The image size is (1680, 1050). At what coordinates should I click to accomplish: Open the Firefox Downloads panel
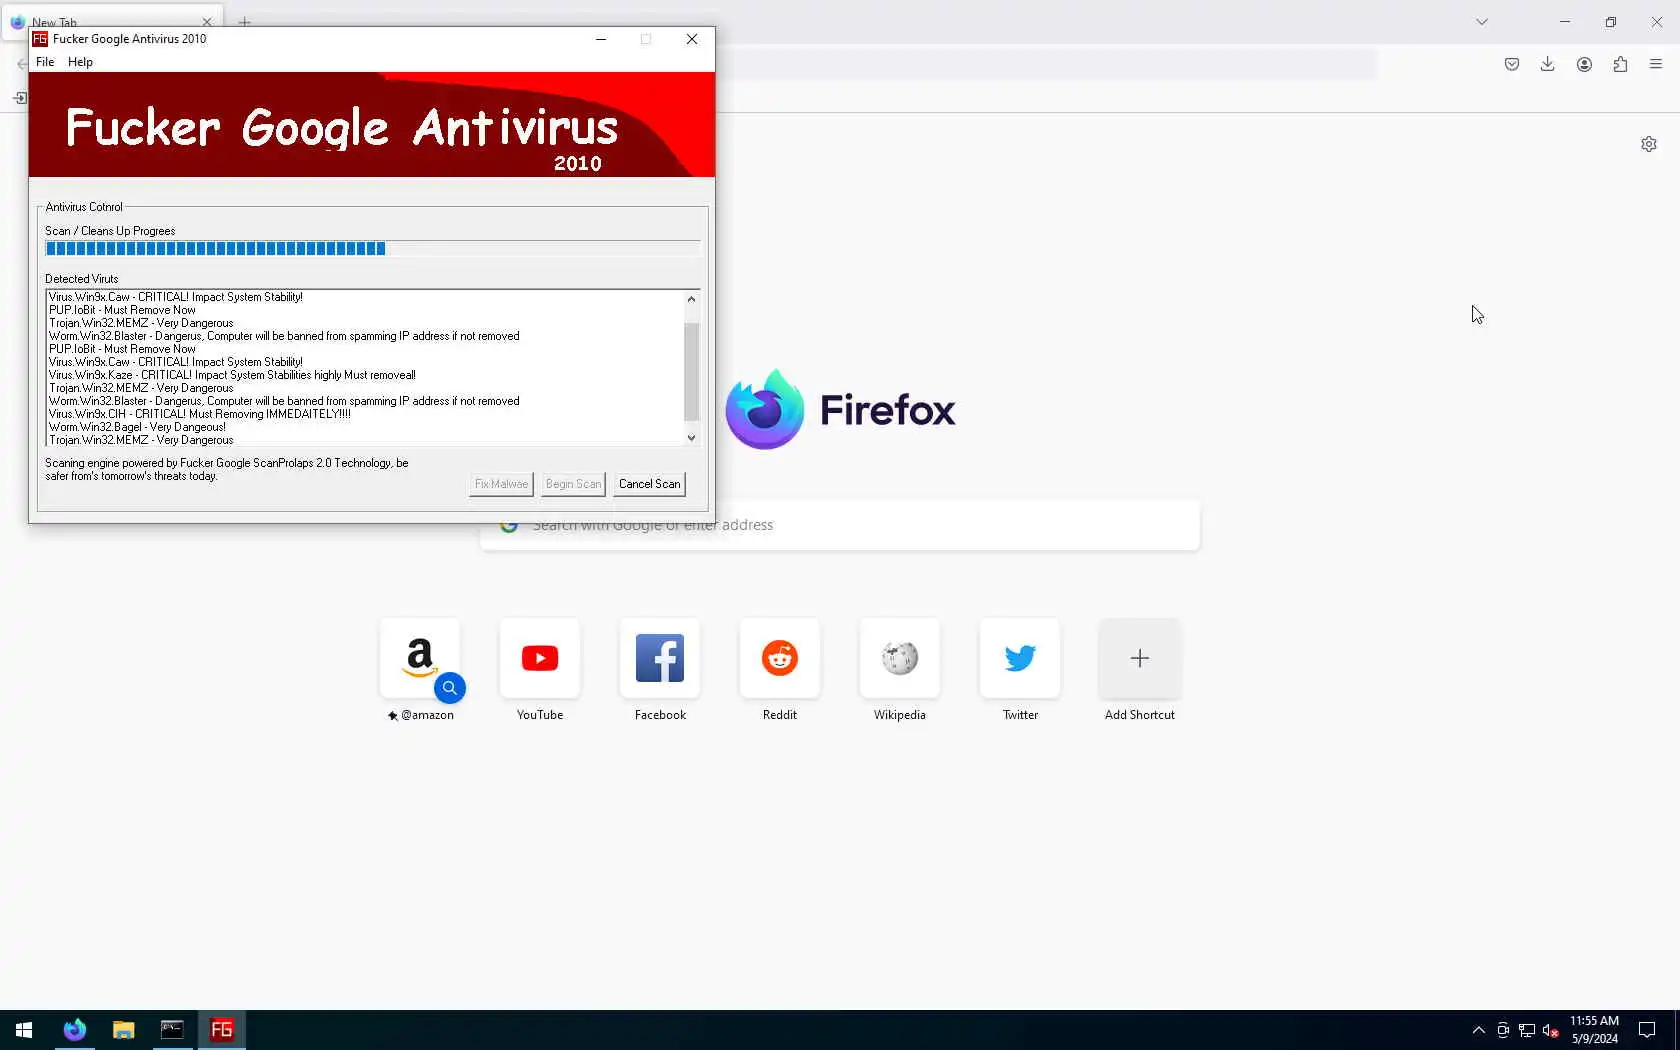click(x=1548, y=64)
